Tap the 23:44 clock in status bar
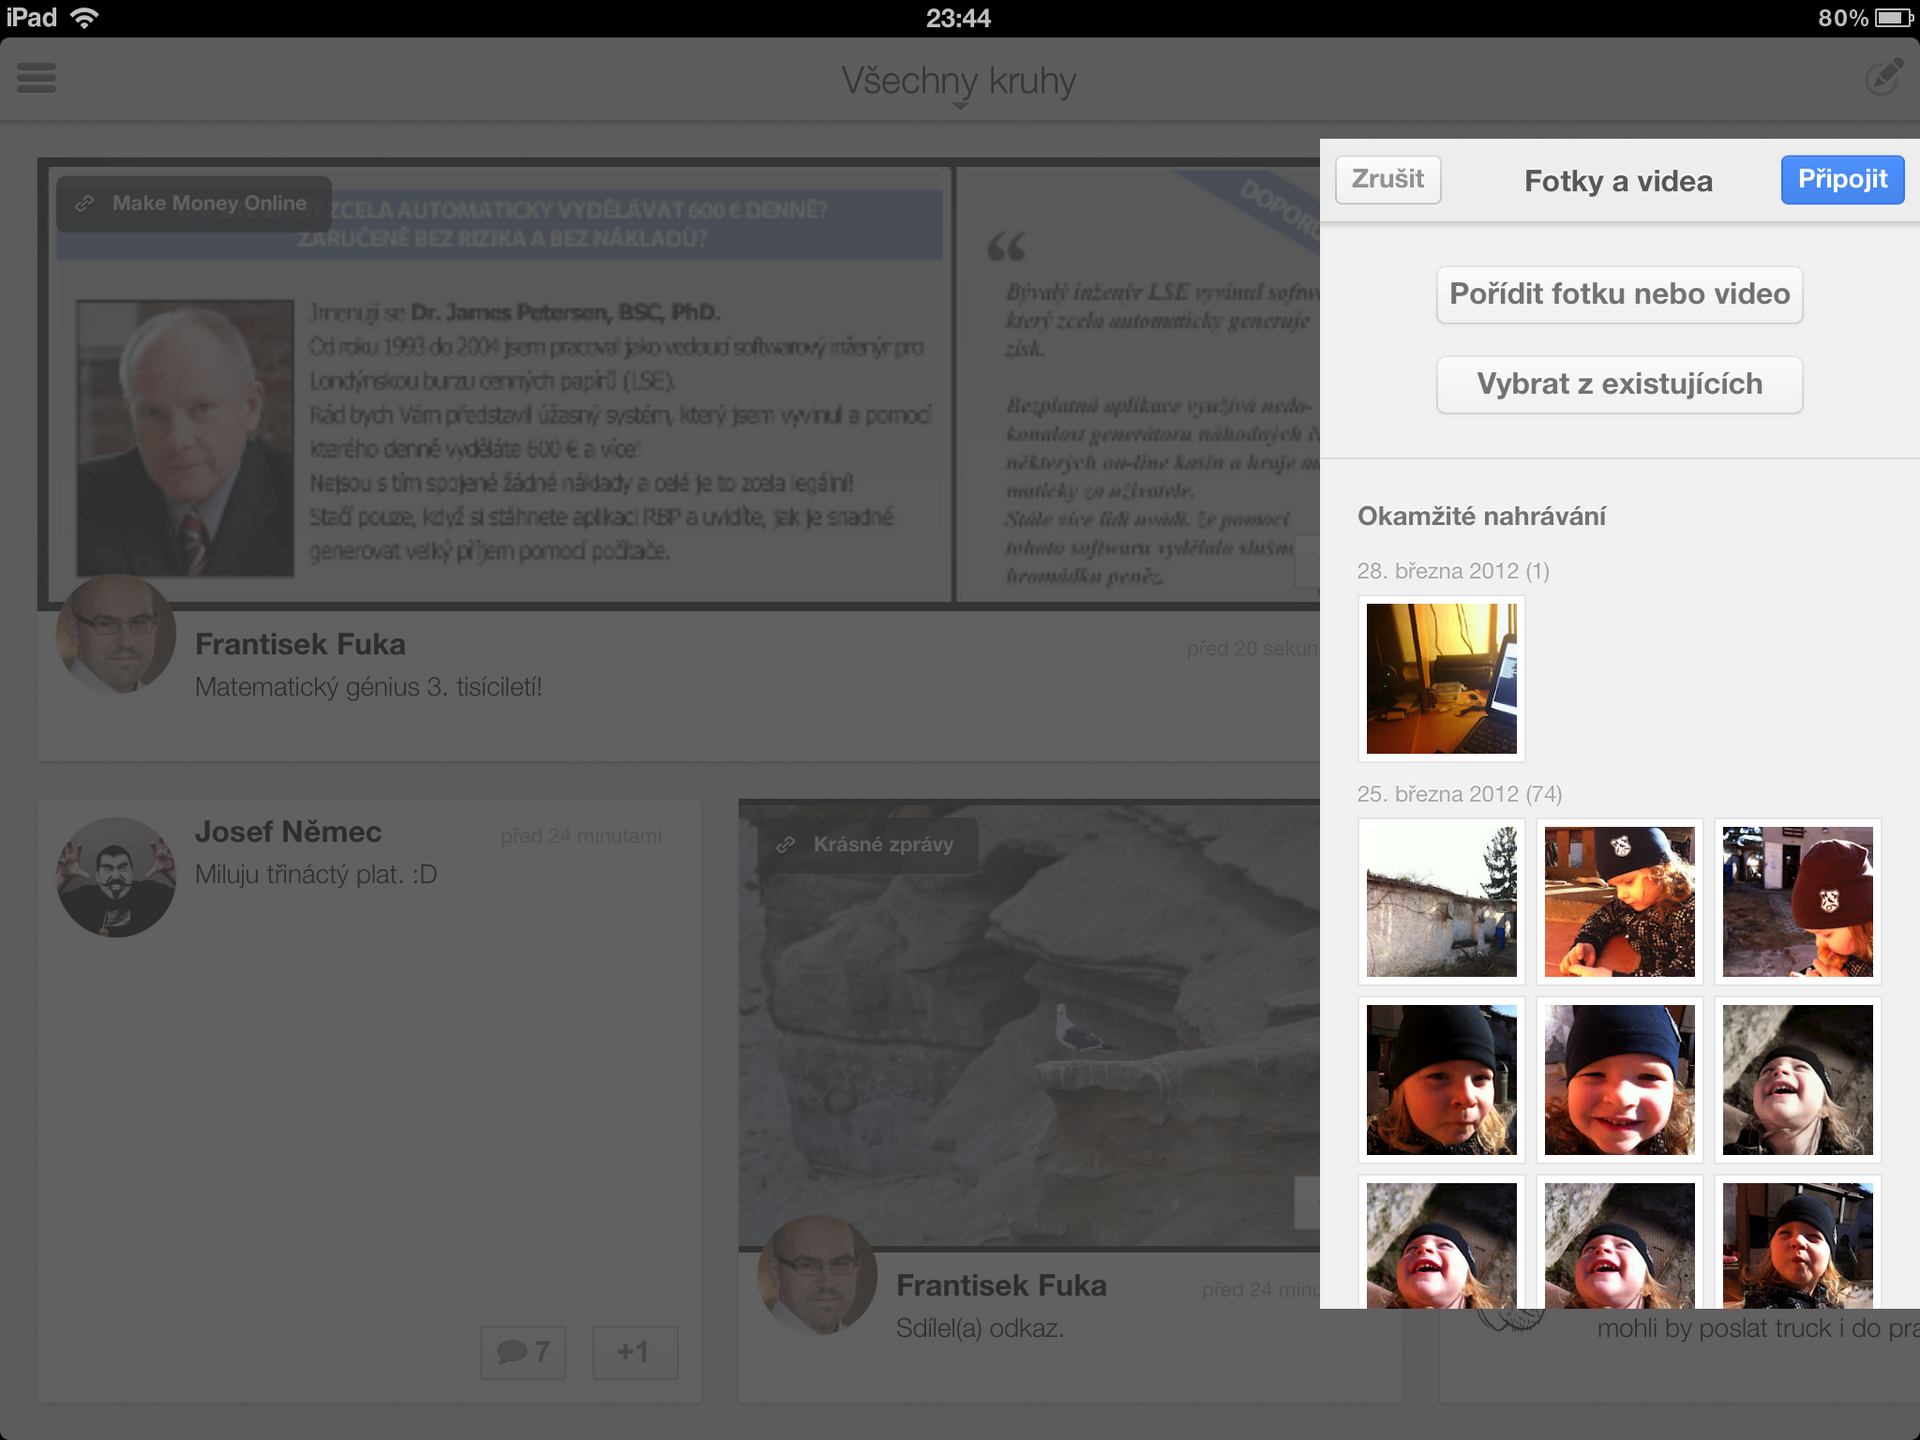 tap(958, 18)
